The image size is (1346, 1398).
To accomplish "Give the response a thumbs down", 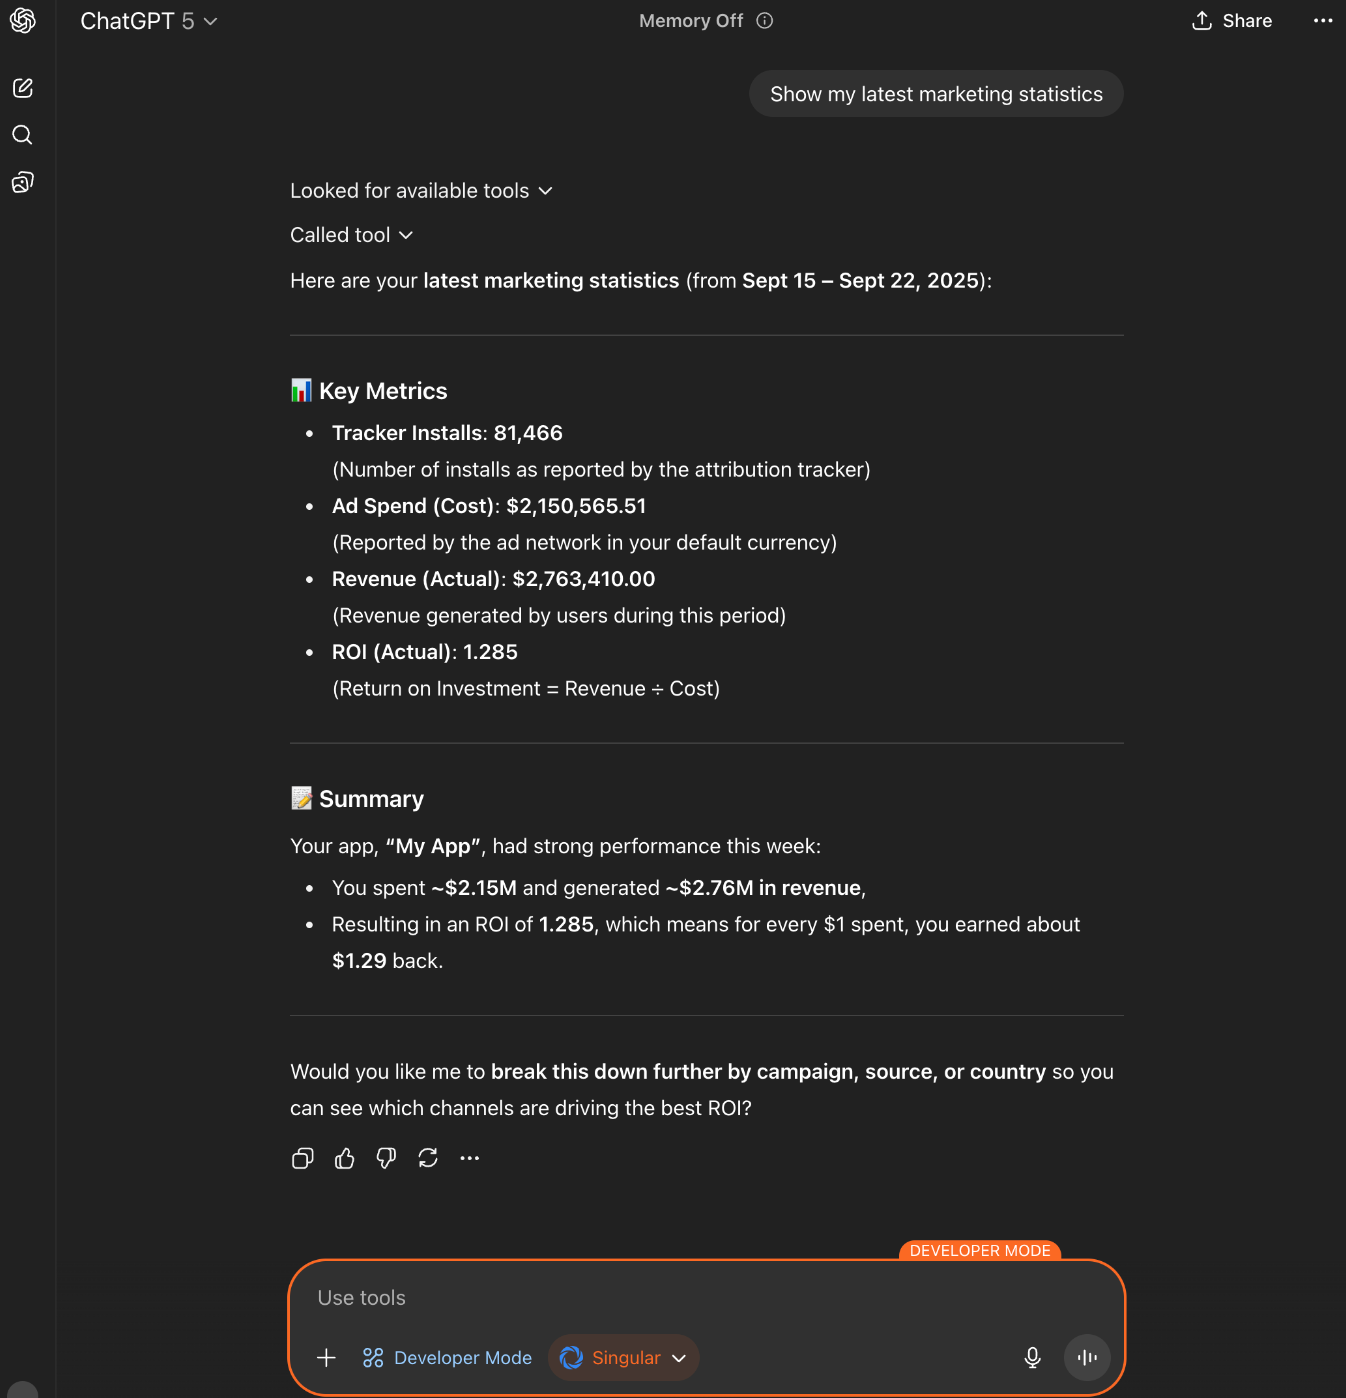I will click(x=386, y=1158).
